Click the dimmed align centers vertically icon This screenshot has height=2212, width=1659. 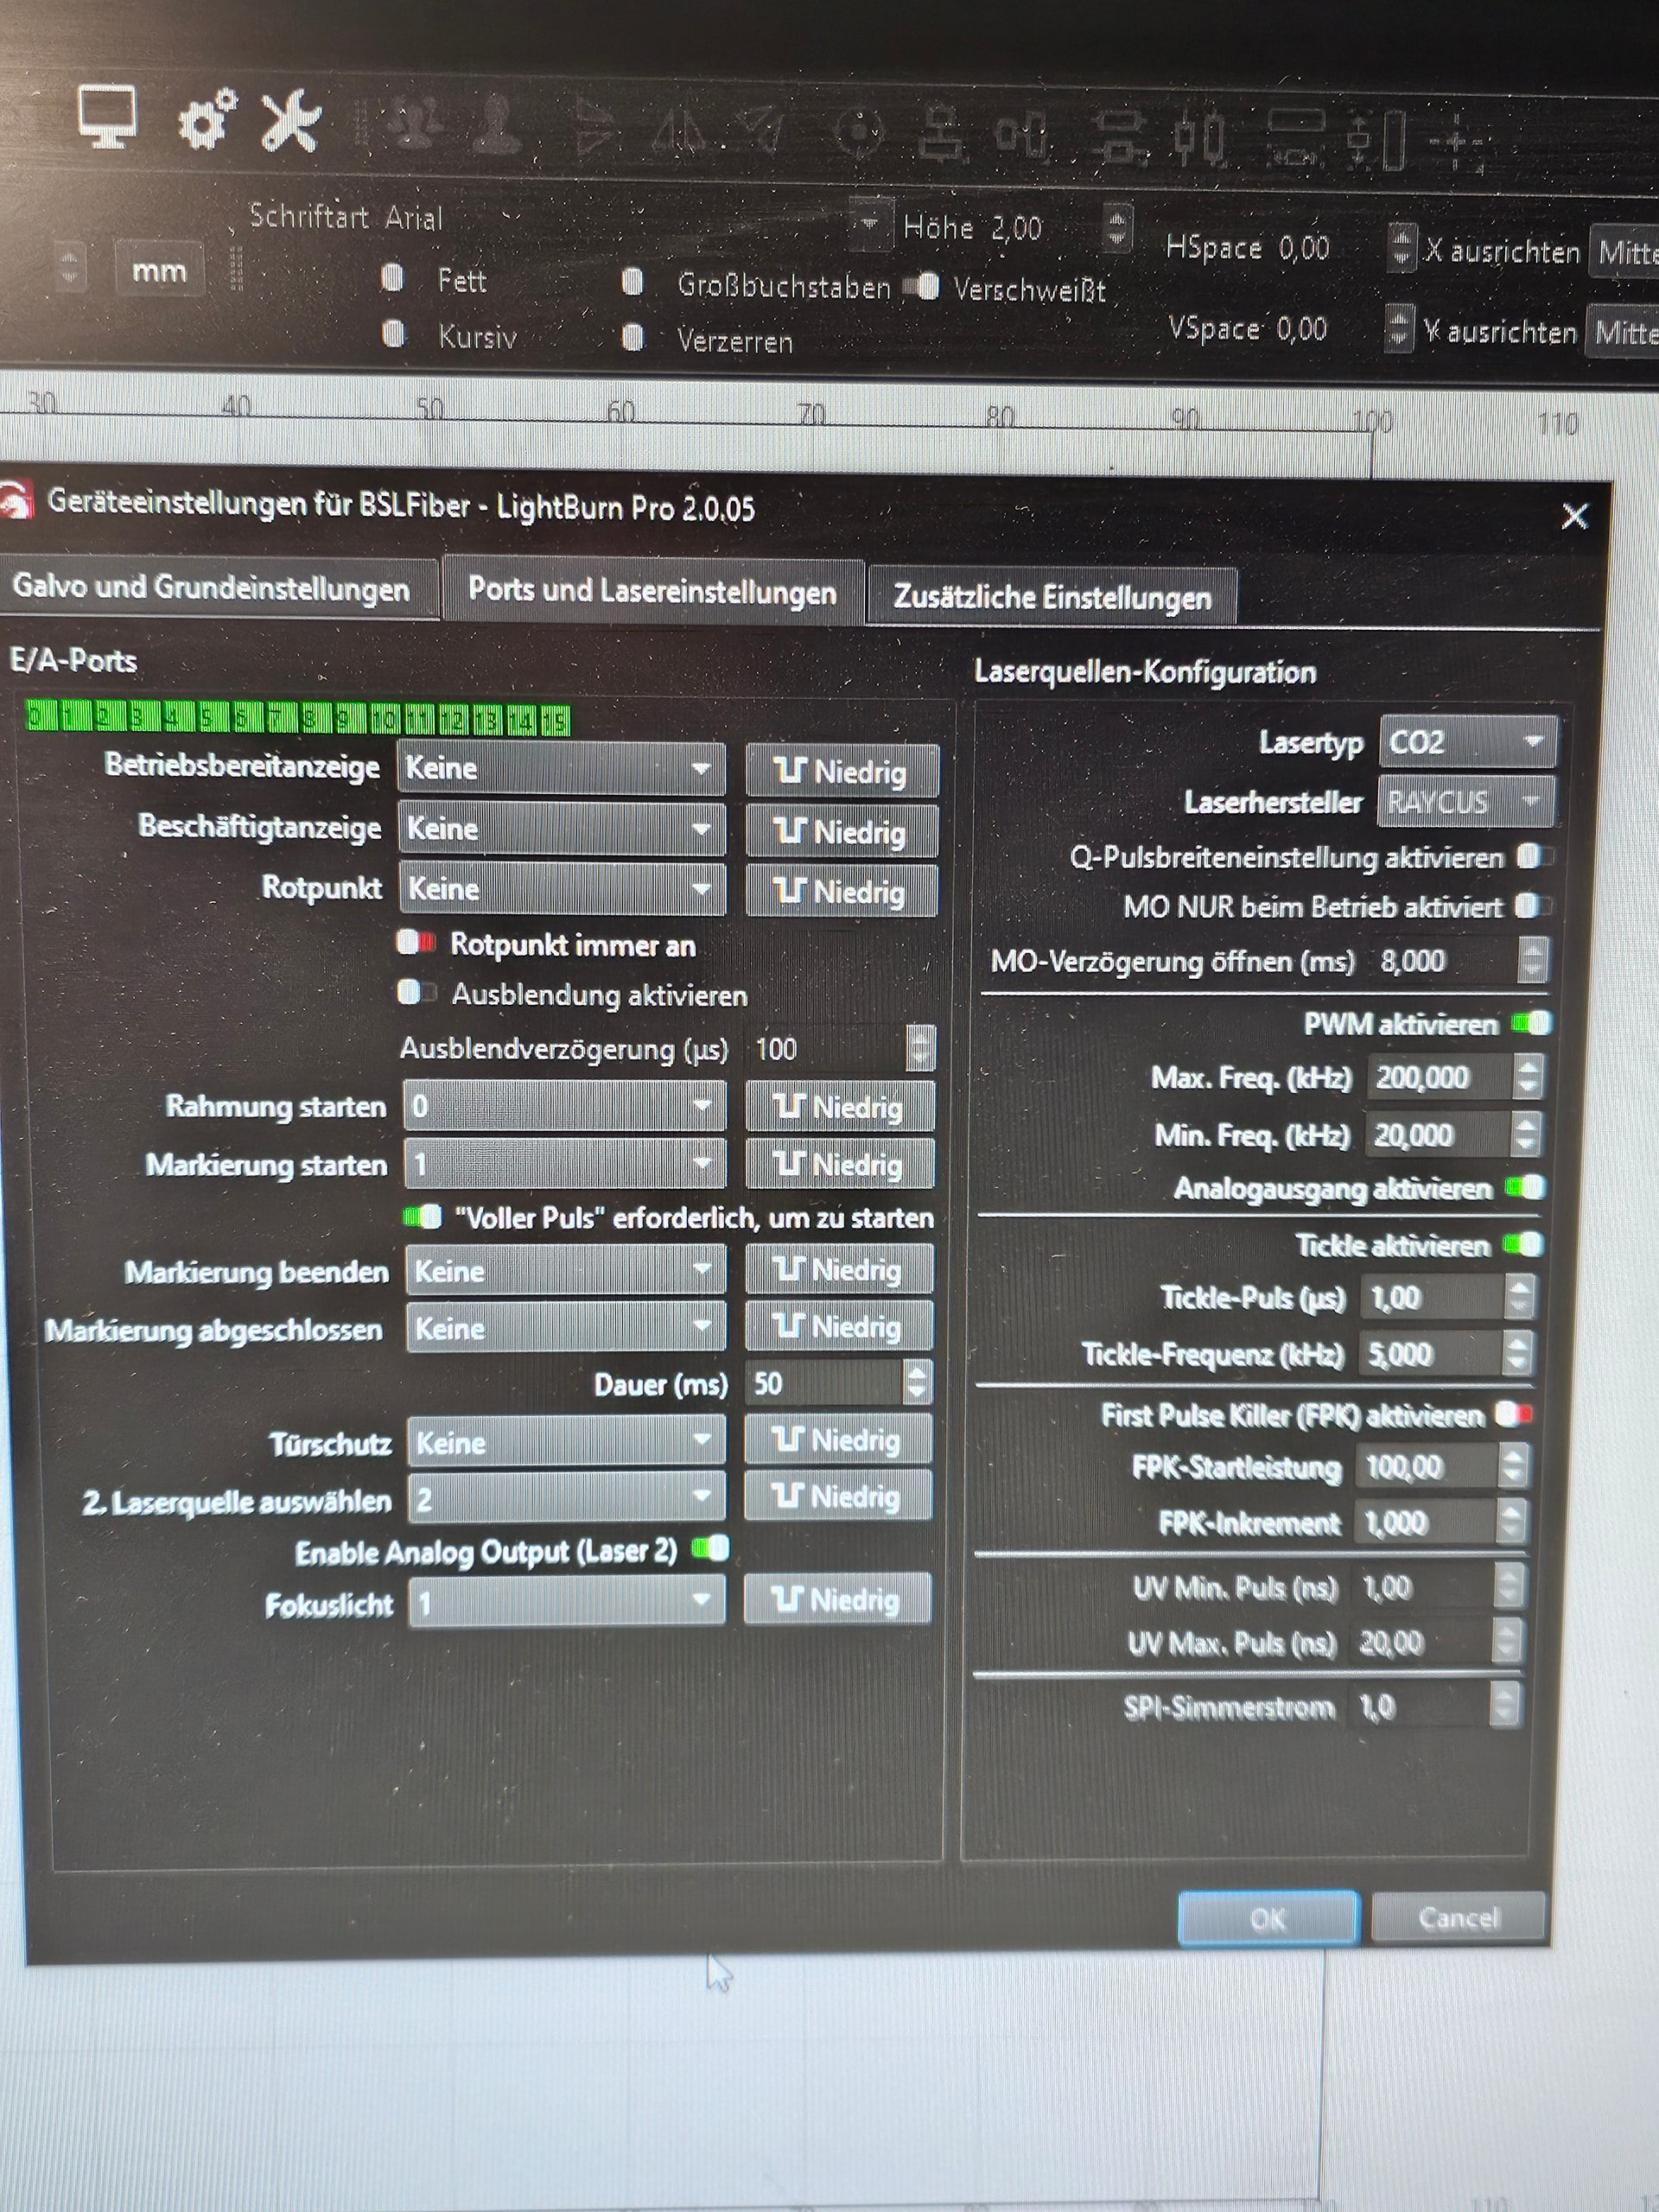1024,136
